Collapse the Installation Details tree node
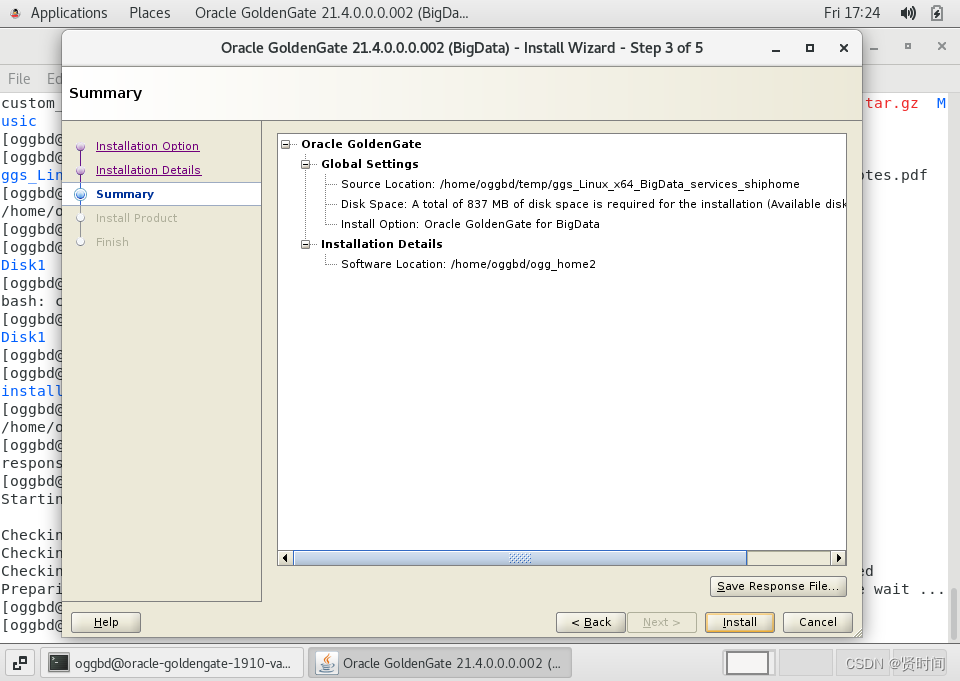960x681 pixels. tap(306, 244)
